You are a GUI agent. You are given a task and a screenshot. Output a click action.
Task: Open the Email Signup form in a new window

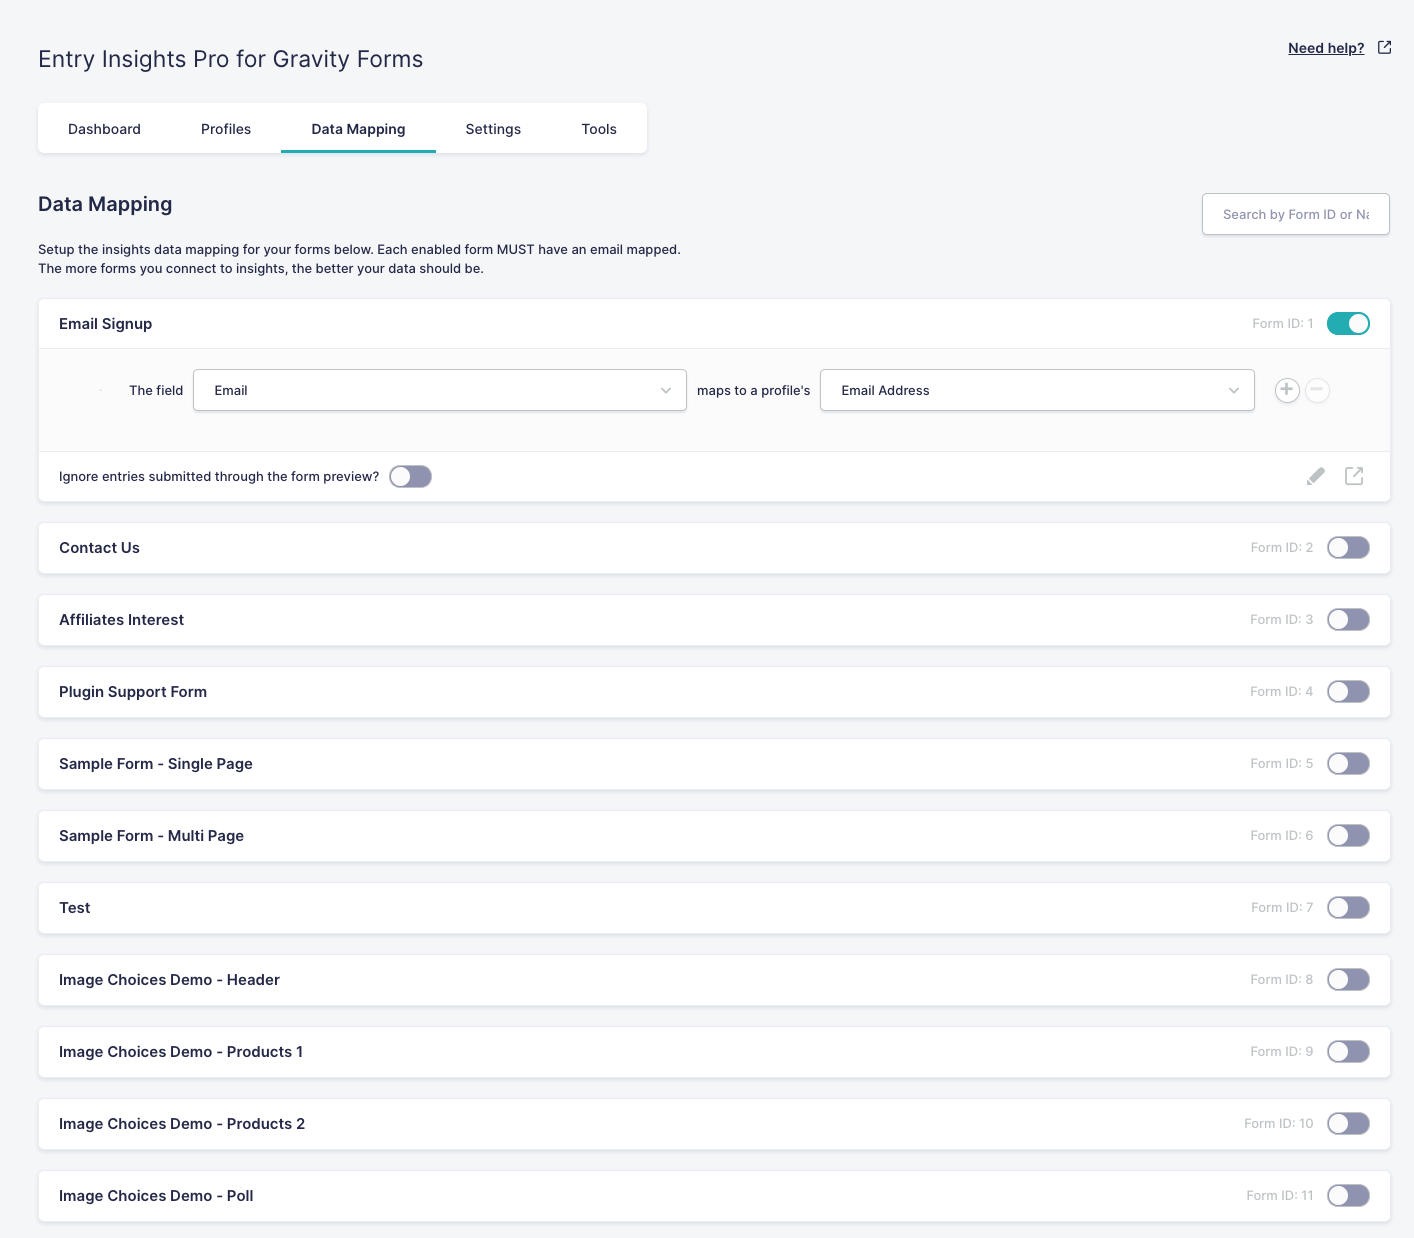click(x=1354, y=476)
